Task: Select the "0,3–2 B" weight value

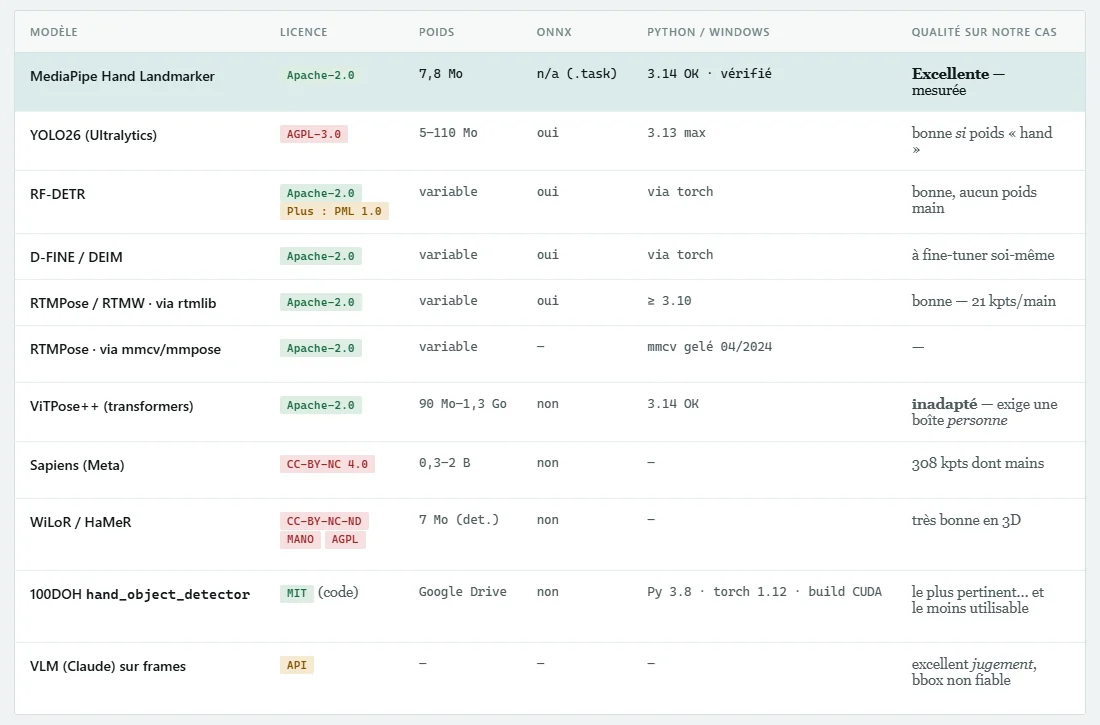Action: 445,463
